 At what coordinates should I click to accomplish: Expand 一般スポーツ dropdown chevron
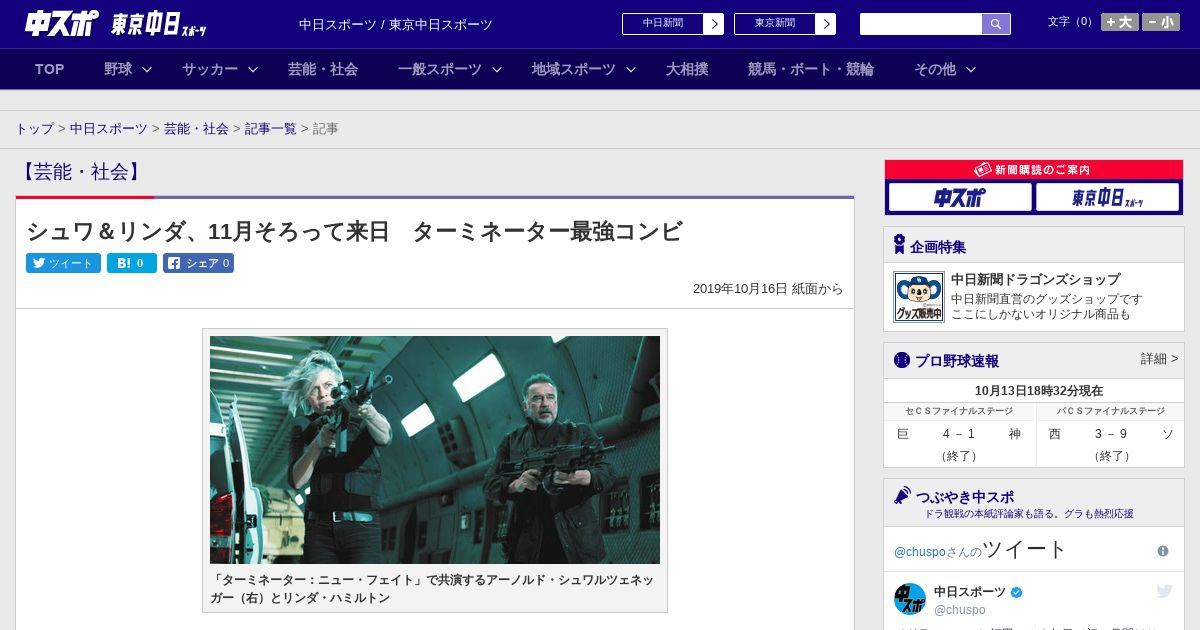tap(497, 69)
